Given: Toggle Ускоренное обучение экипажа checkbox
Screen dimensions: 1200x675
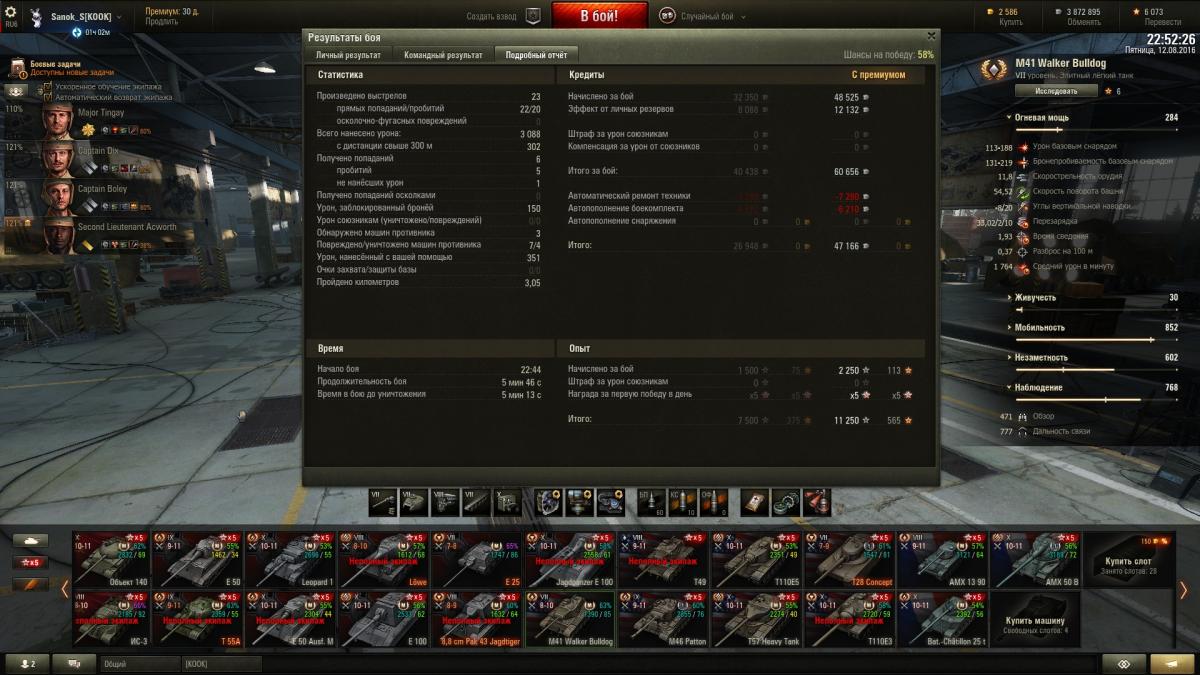Looking at the screenshot, I should coord(48,87).
